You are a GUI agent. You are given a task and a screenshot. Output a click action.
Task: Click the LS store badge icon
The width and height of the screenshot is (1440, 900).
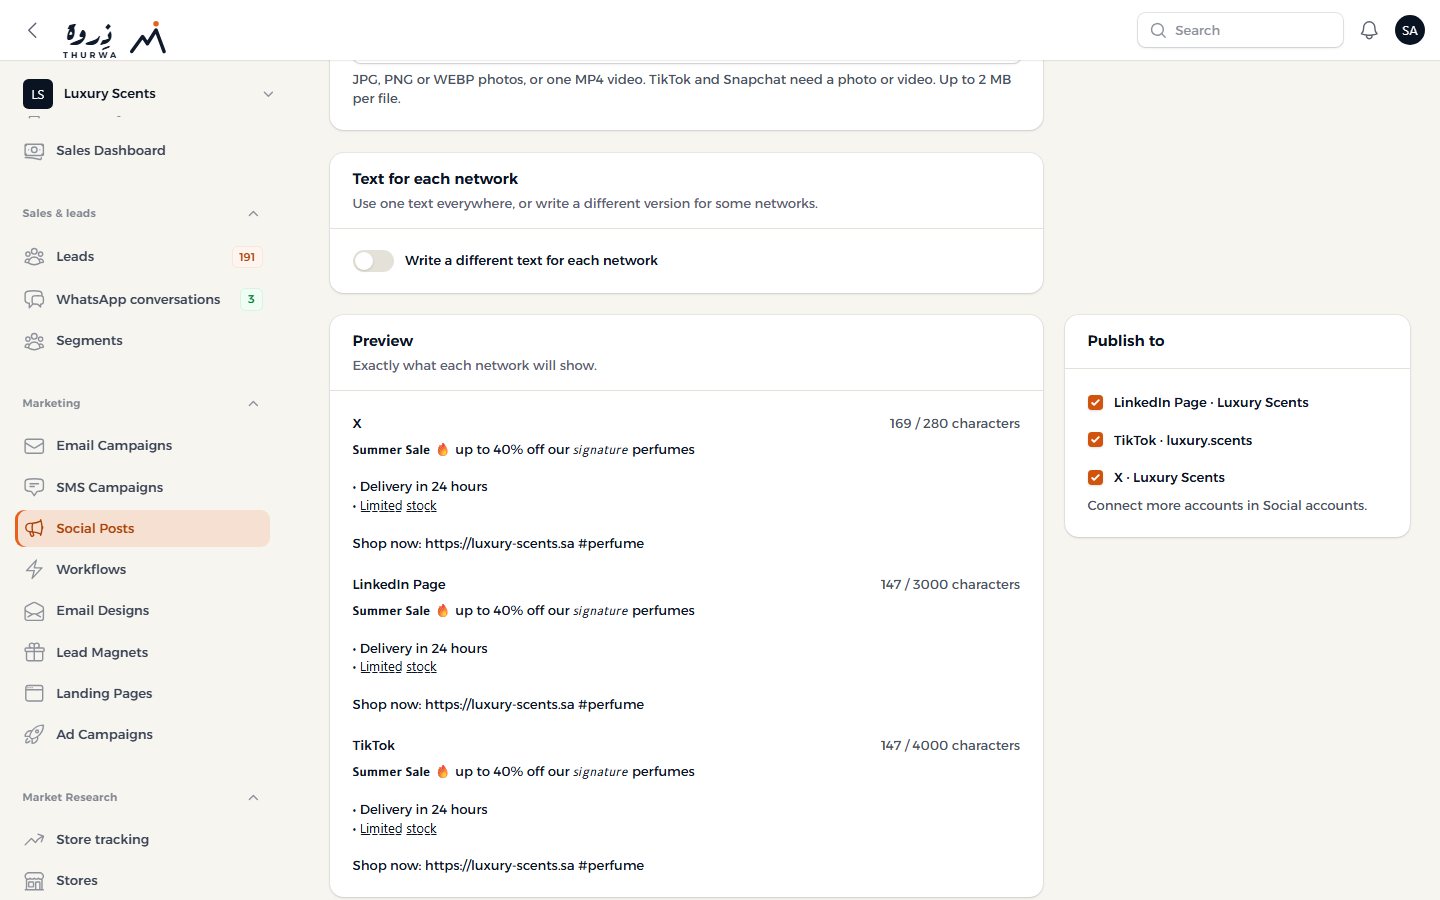tap(38, 94)
